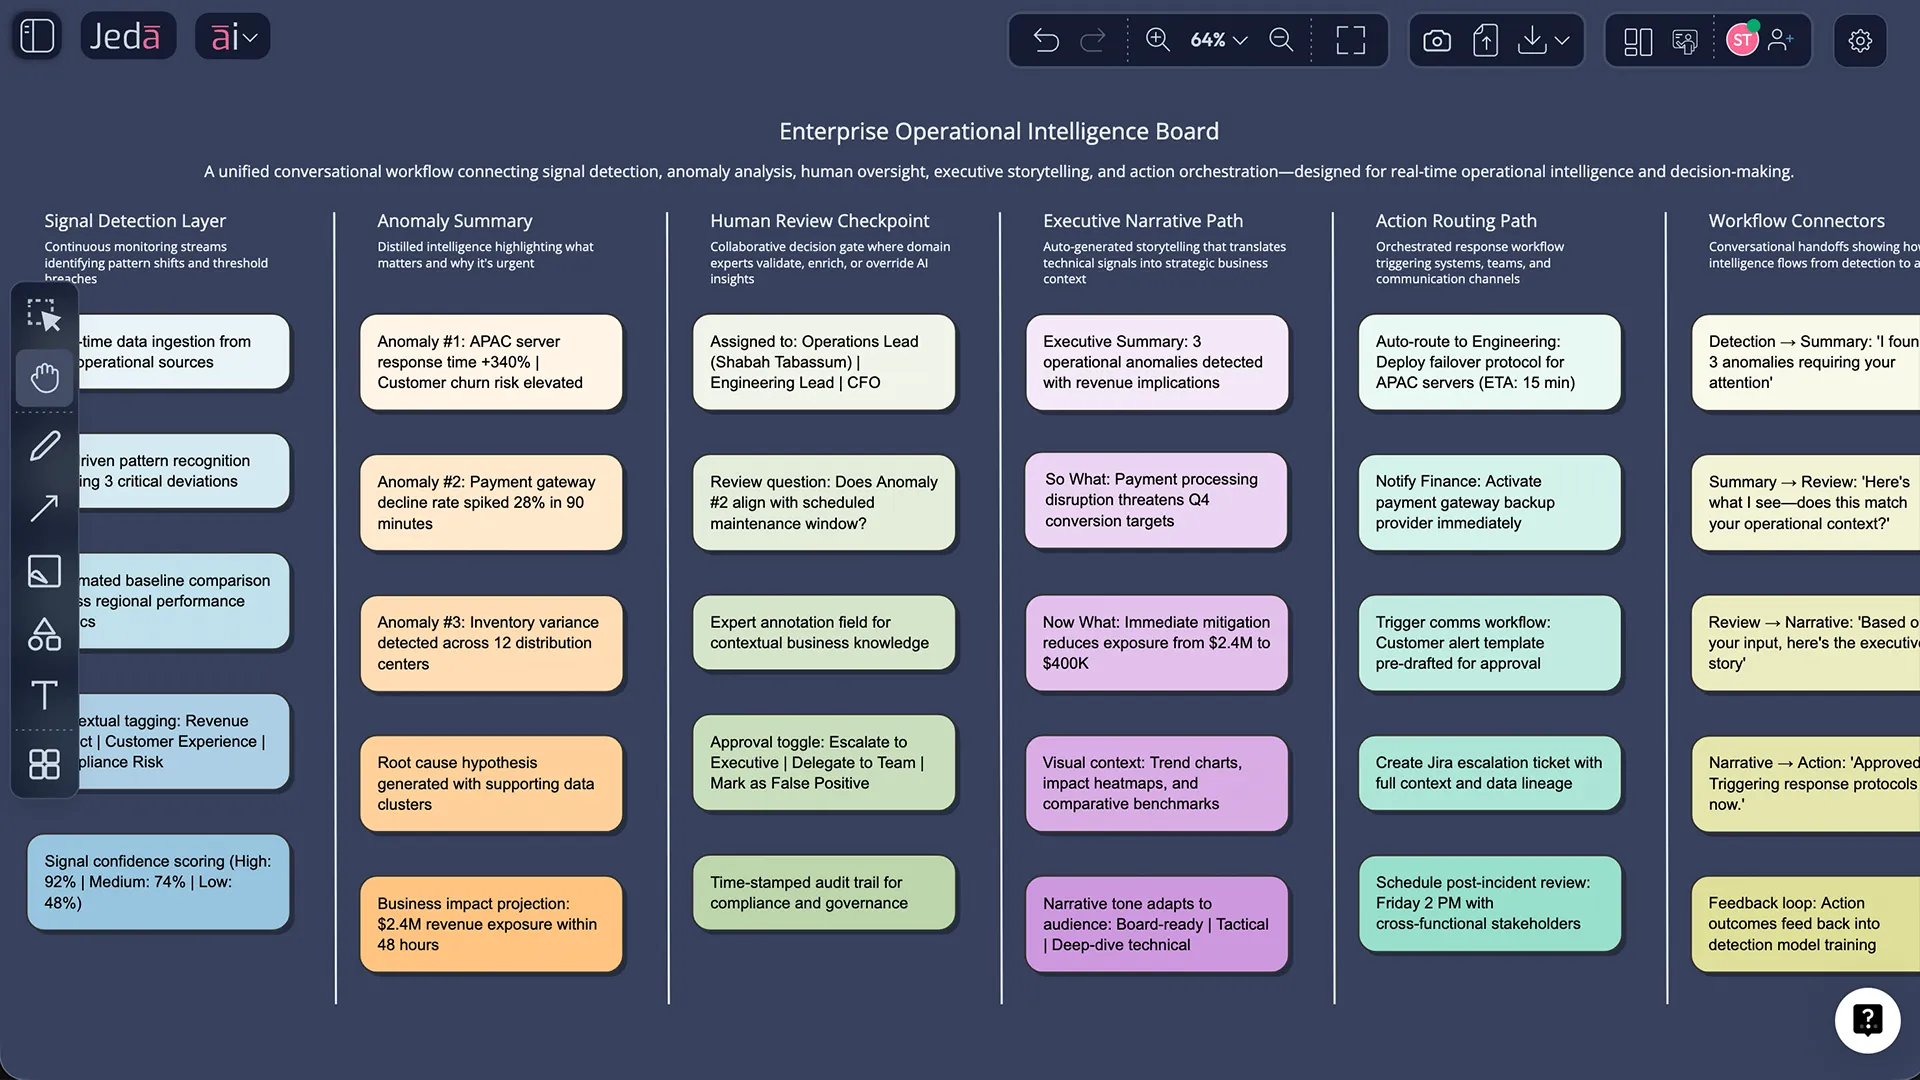Image resolution: width=1920 pixels, height=1080 pixels.
Task: Open help via the question mark bubble
Action: coord(1868,1020)
